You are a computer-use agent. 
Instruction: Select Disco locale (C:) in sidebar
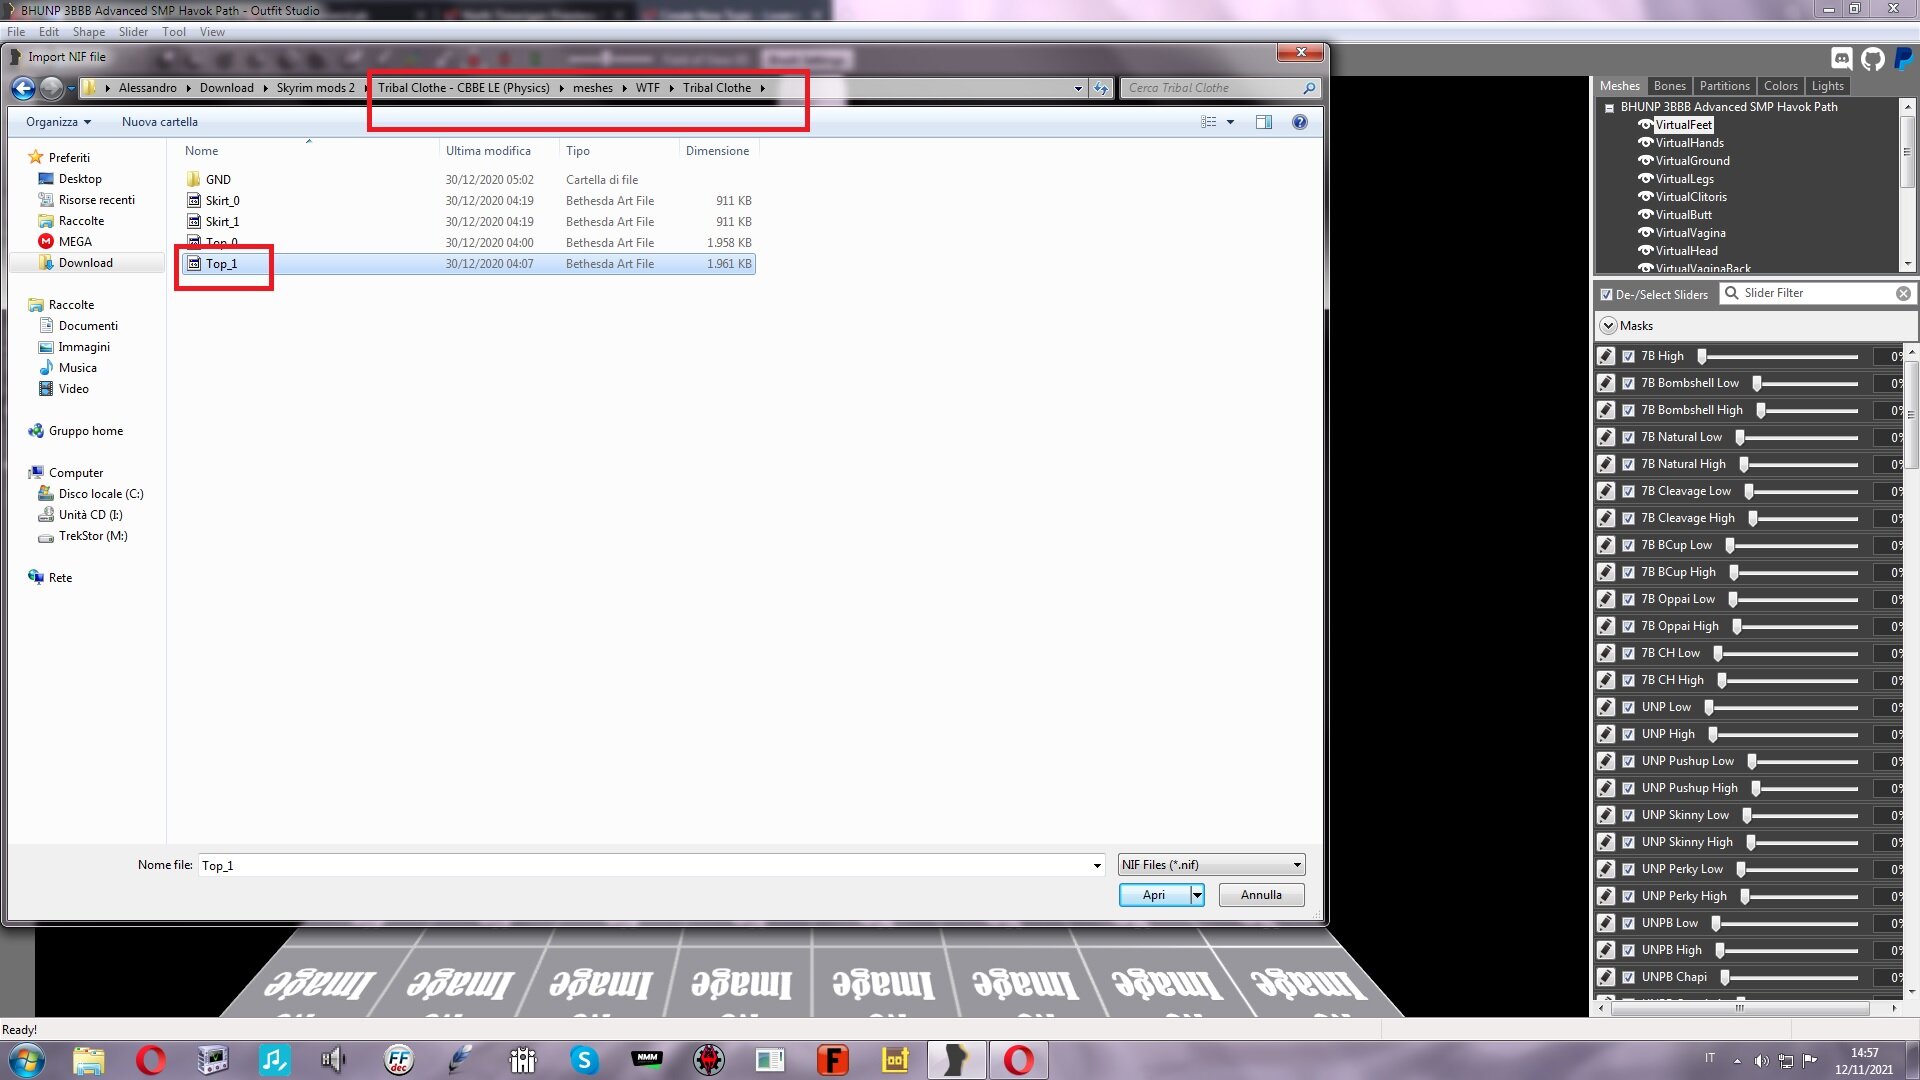(x=101, y=494)
